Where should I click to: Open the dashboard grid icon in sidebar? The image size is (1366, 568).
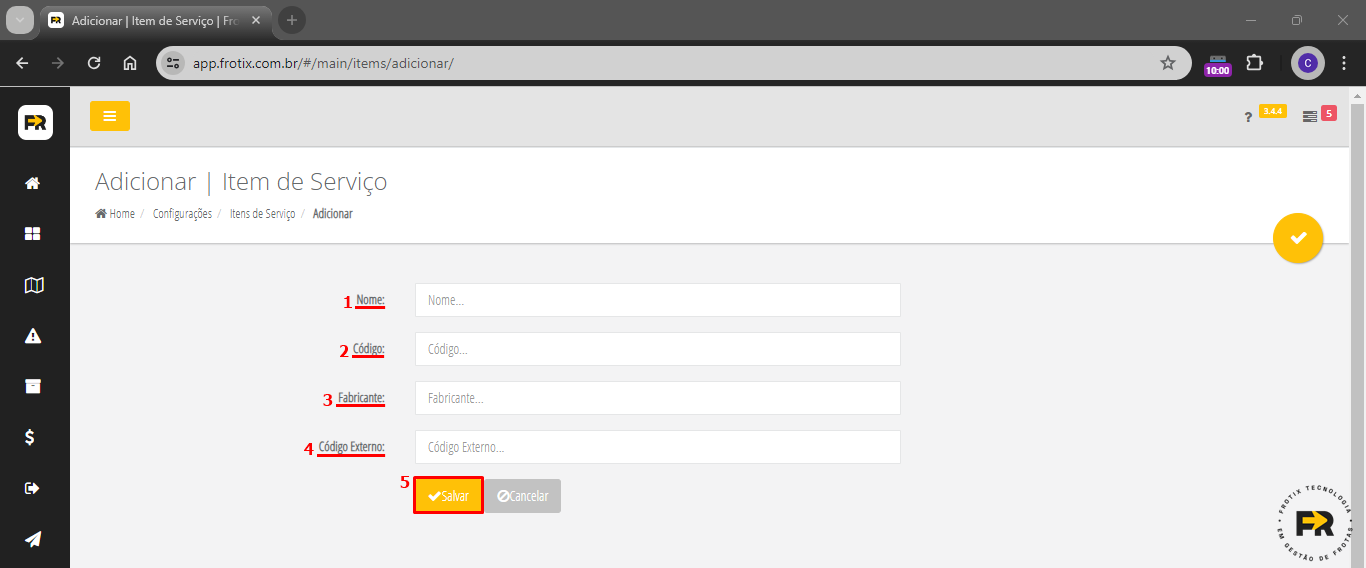[x=33, y=234]
